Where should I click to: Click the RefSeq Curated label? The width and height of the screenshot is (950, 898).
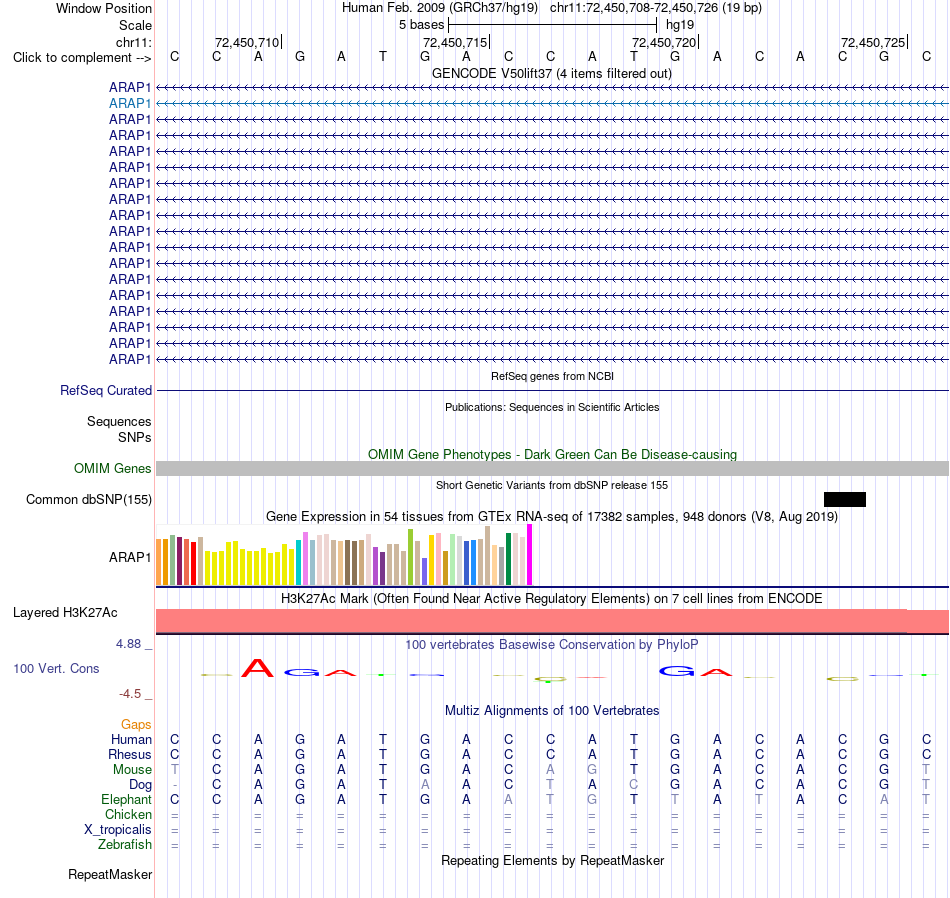(x=105, y=390)
